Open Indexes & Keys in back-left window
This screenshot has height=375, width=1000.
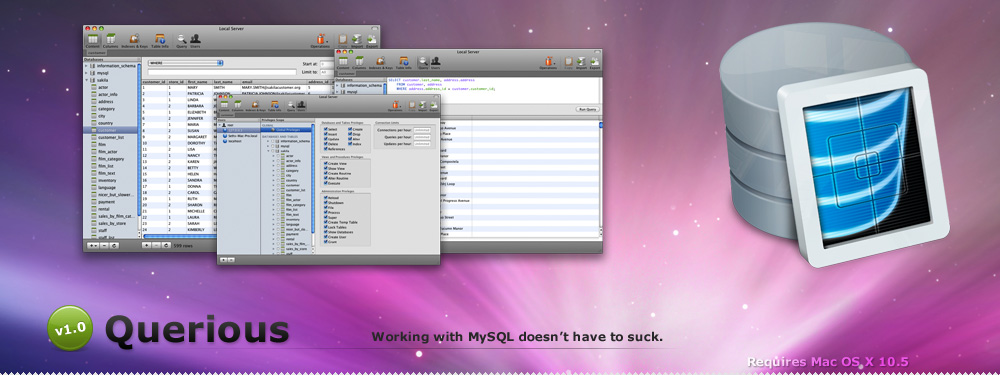pyautogui.click(x=134, y=41)
